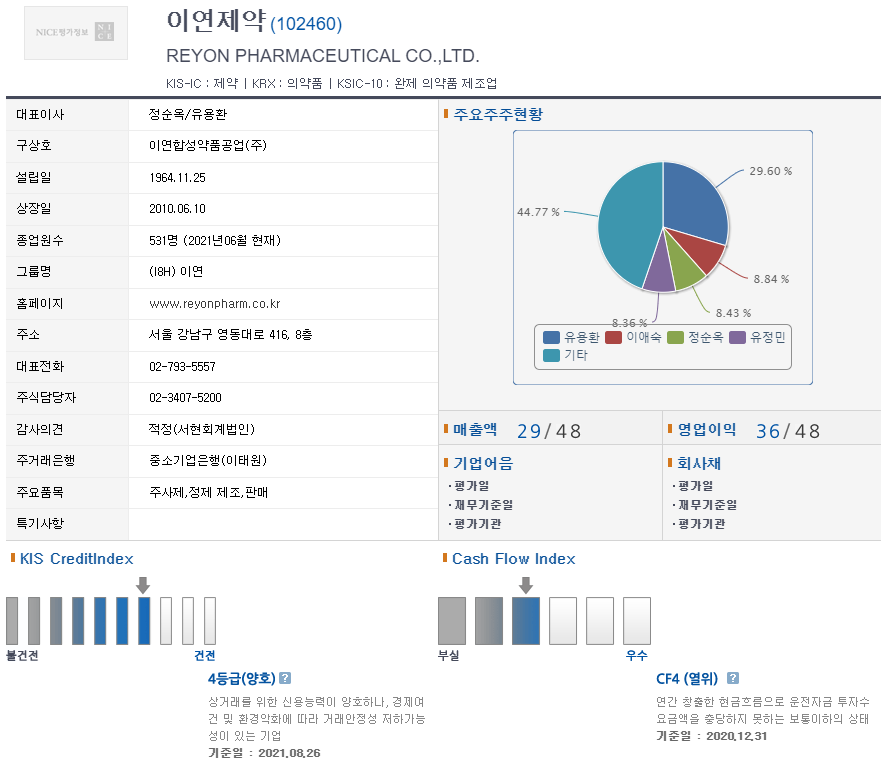The image size is (881, 764).
Task: Click REYON PHARMACEUTICAL CO.,LTD. text
Action: click(x=323, y=56)
